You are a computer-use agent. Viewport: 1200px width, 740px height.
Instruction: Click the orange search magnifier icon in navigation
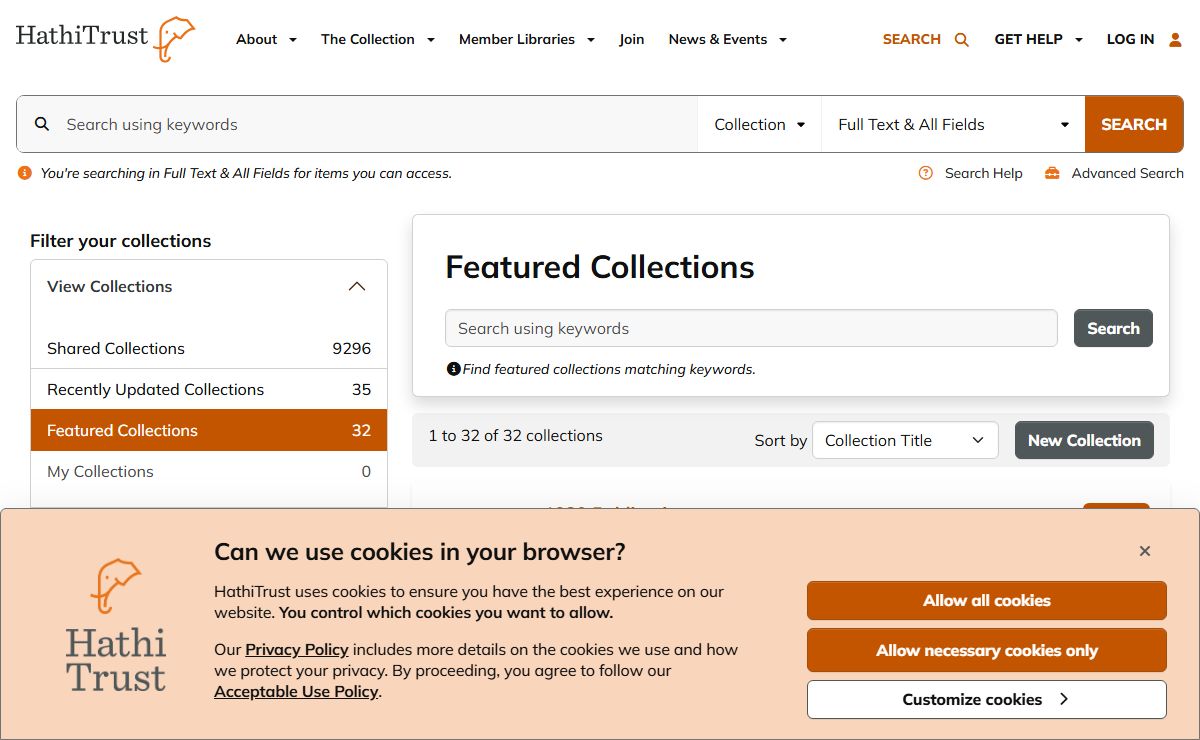point(962,40)
